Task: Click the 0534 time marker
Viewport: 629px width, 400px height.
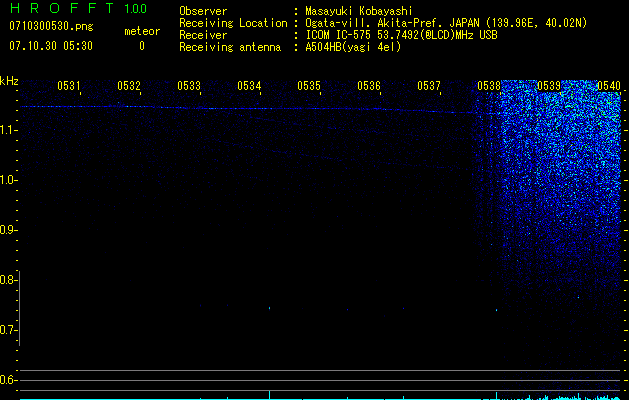Action: click(249, 86)
